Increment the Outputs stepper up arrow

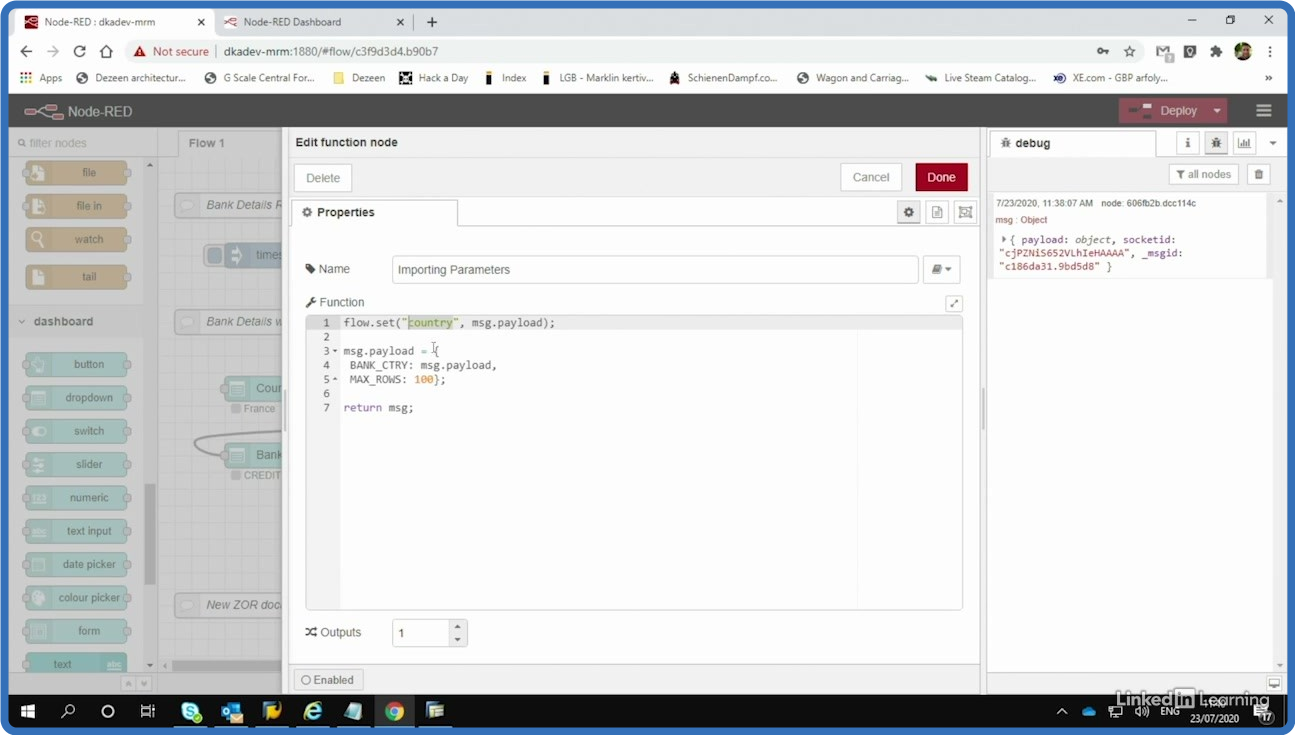click(x=458, y=626)
